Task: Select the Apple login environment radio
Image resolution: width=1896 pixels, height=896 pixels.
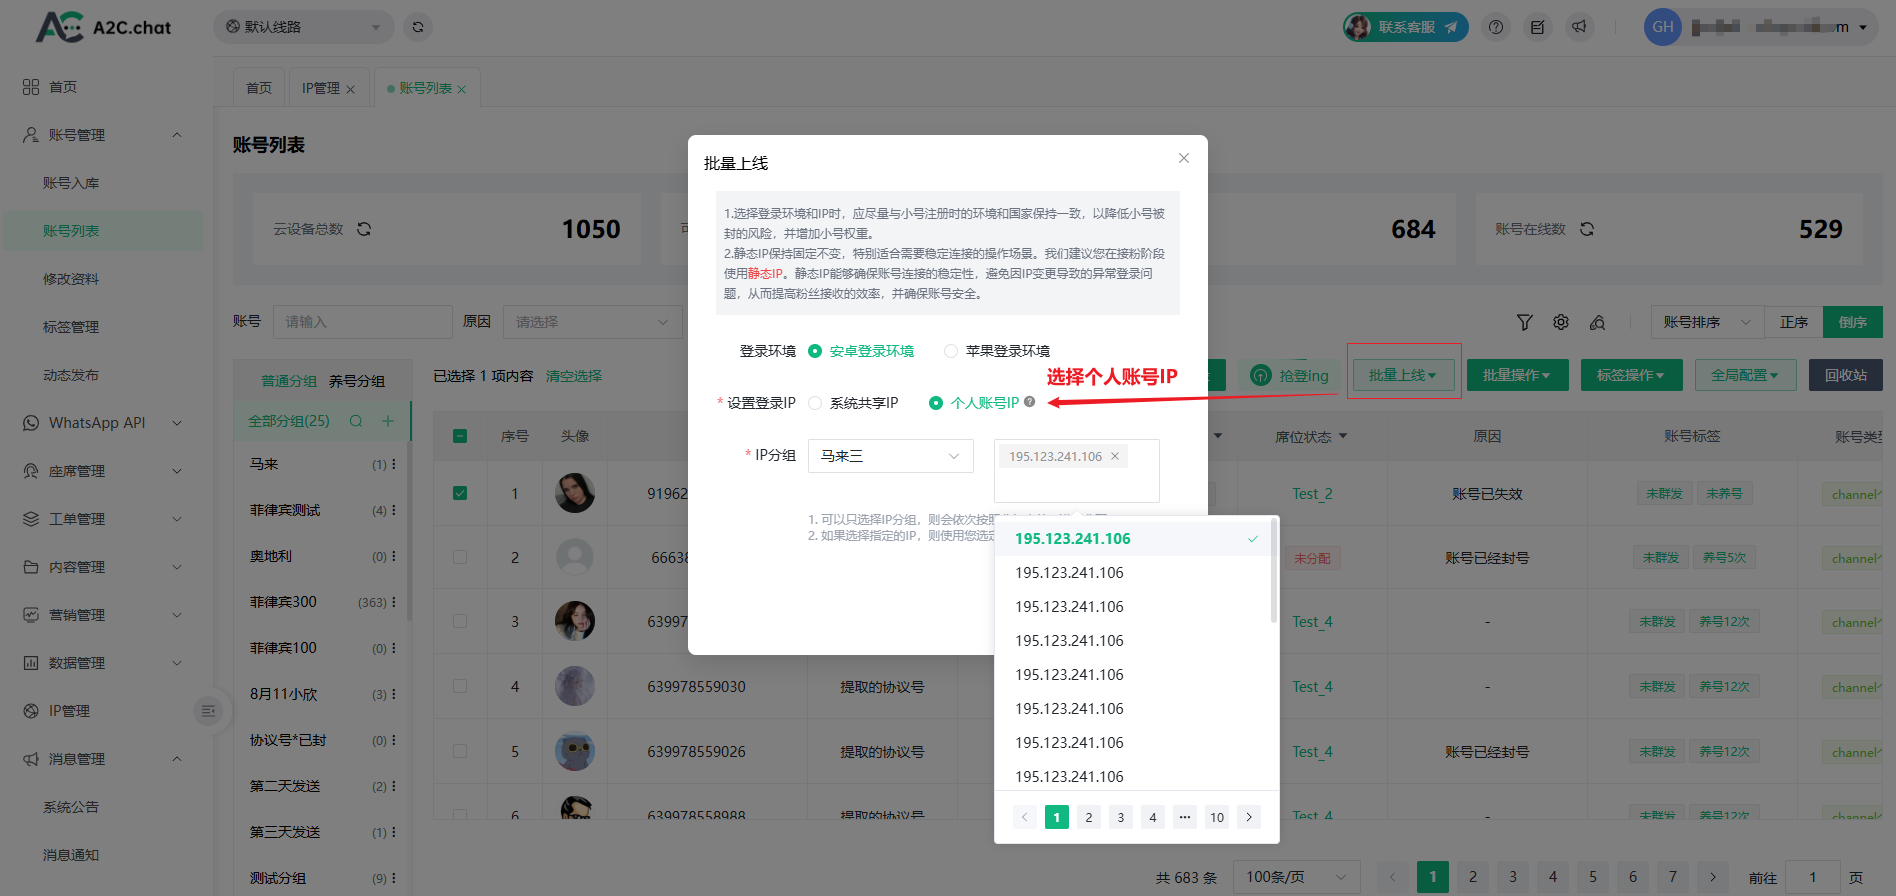Action: coord(951,351)
